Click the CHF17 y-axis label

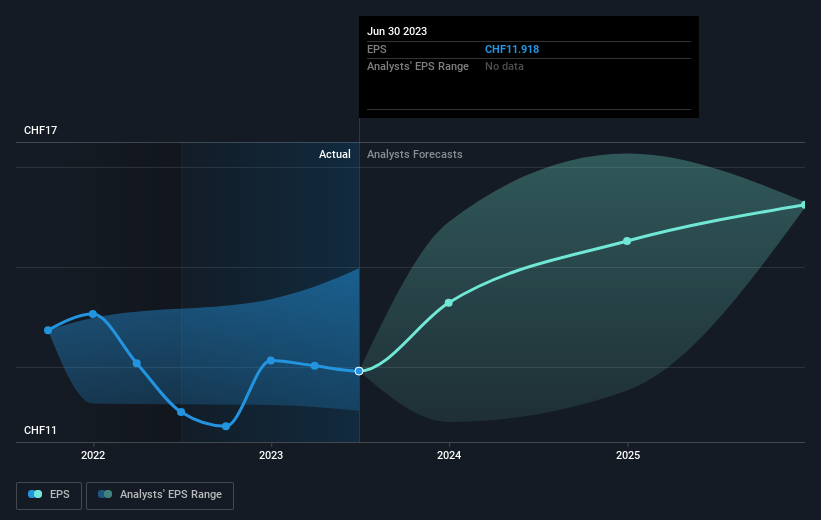point(40,130)
